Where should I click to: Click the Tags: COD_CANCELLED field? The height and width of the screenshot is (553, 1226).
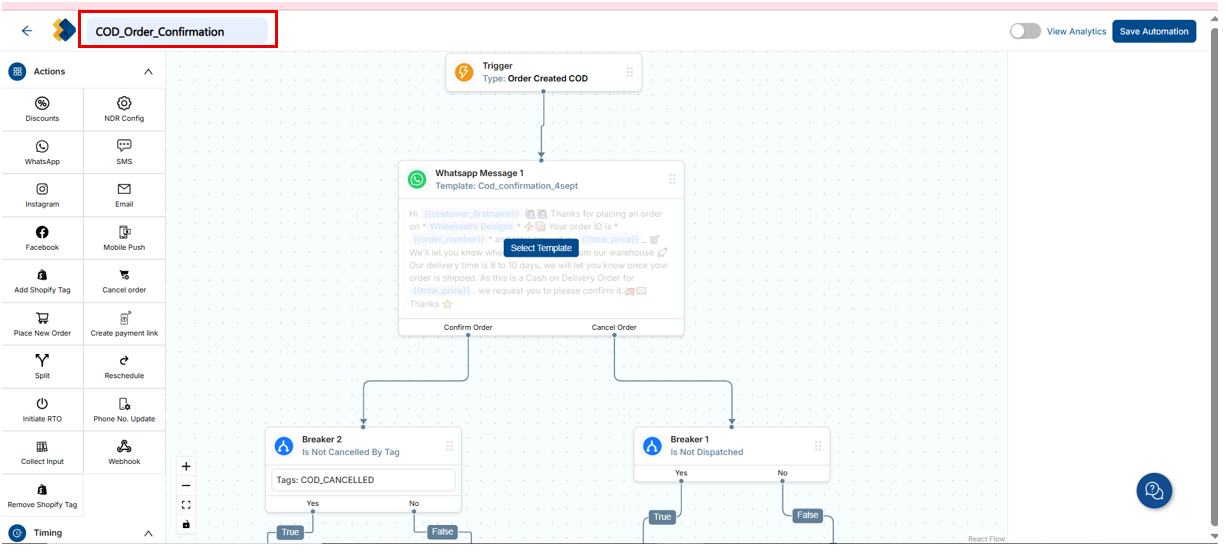[363, 480]
